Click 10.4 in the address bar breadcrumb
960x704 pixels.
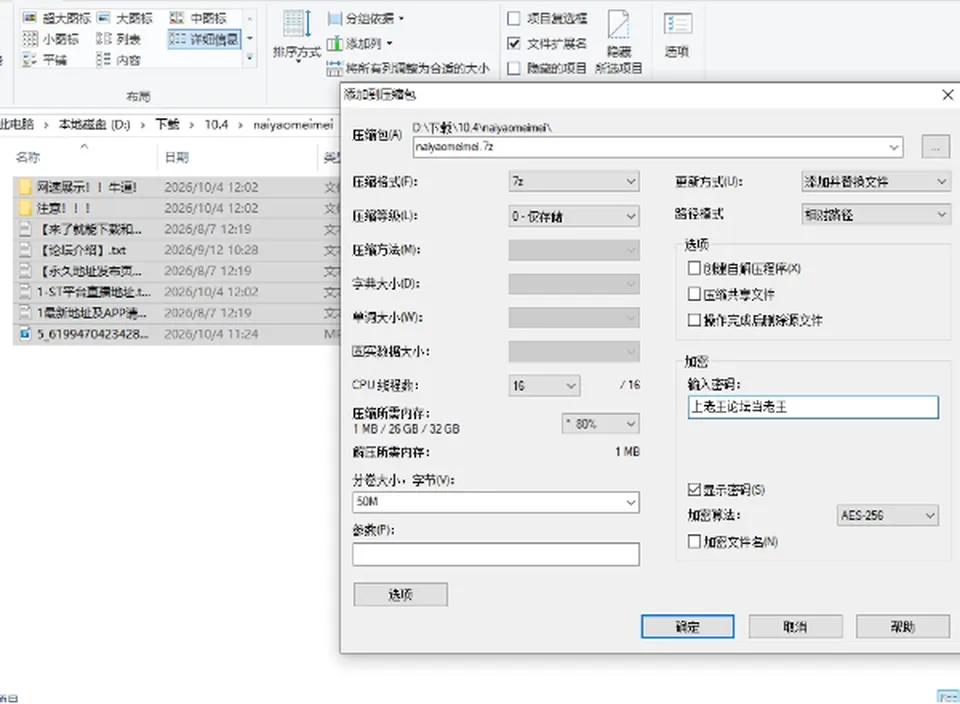(x=216, y=125)
